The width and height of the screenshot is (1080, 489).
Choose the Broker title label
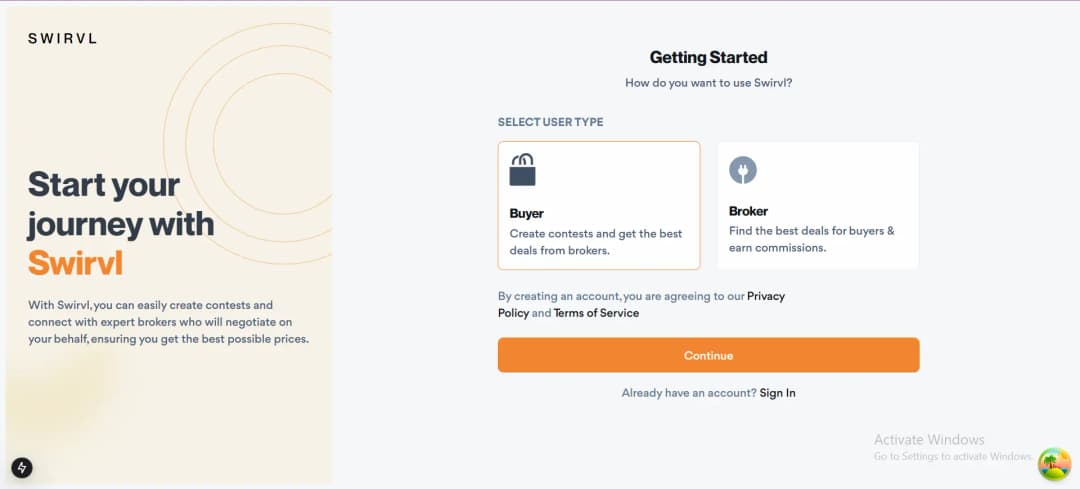coord(748,211)
